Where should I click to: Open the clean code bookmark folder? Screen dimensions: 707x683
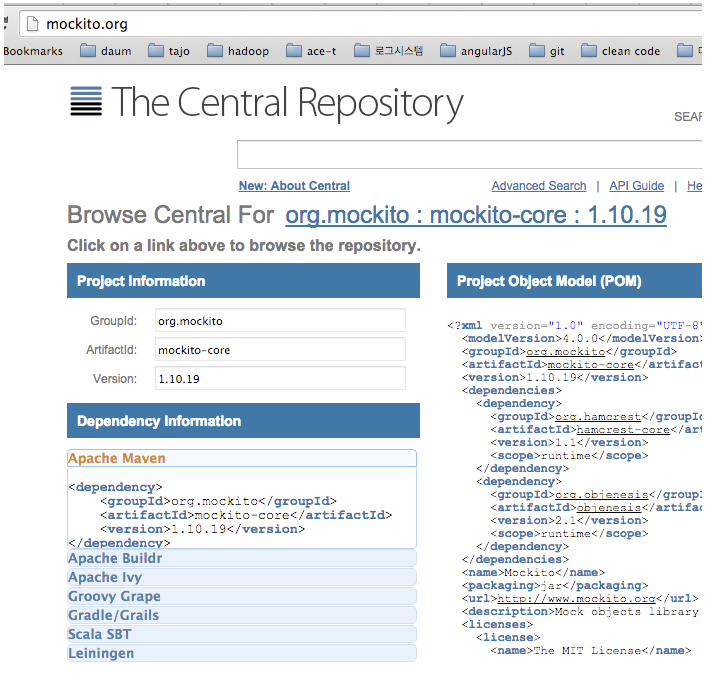tap(621, 51)
